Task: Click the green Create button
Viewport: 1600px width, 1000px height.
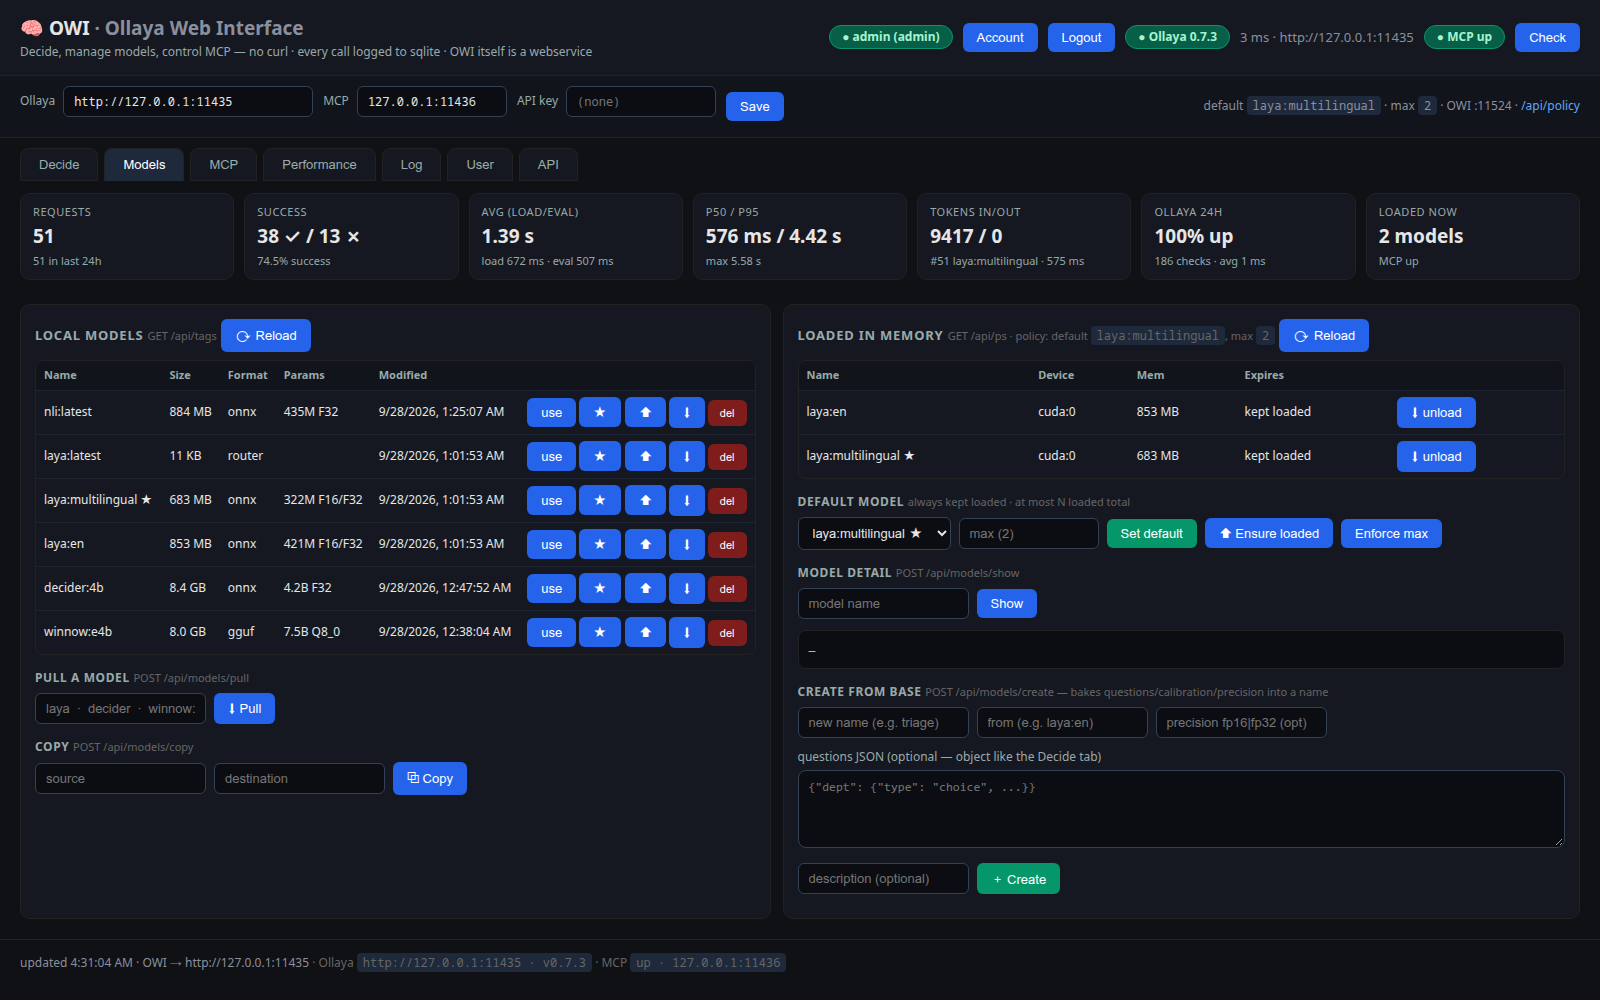Action: pos(1018,879)
